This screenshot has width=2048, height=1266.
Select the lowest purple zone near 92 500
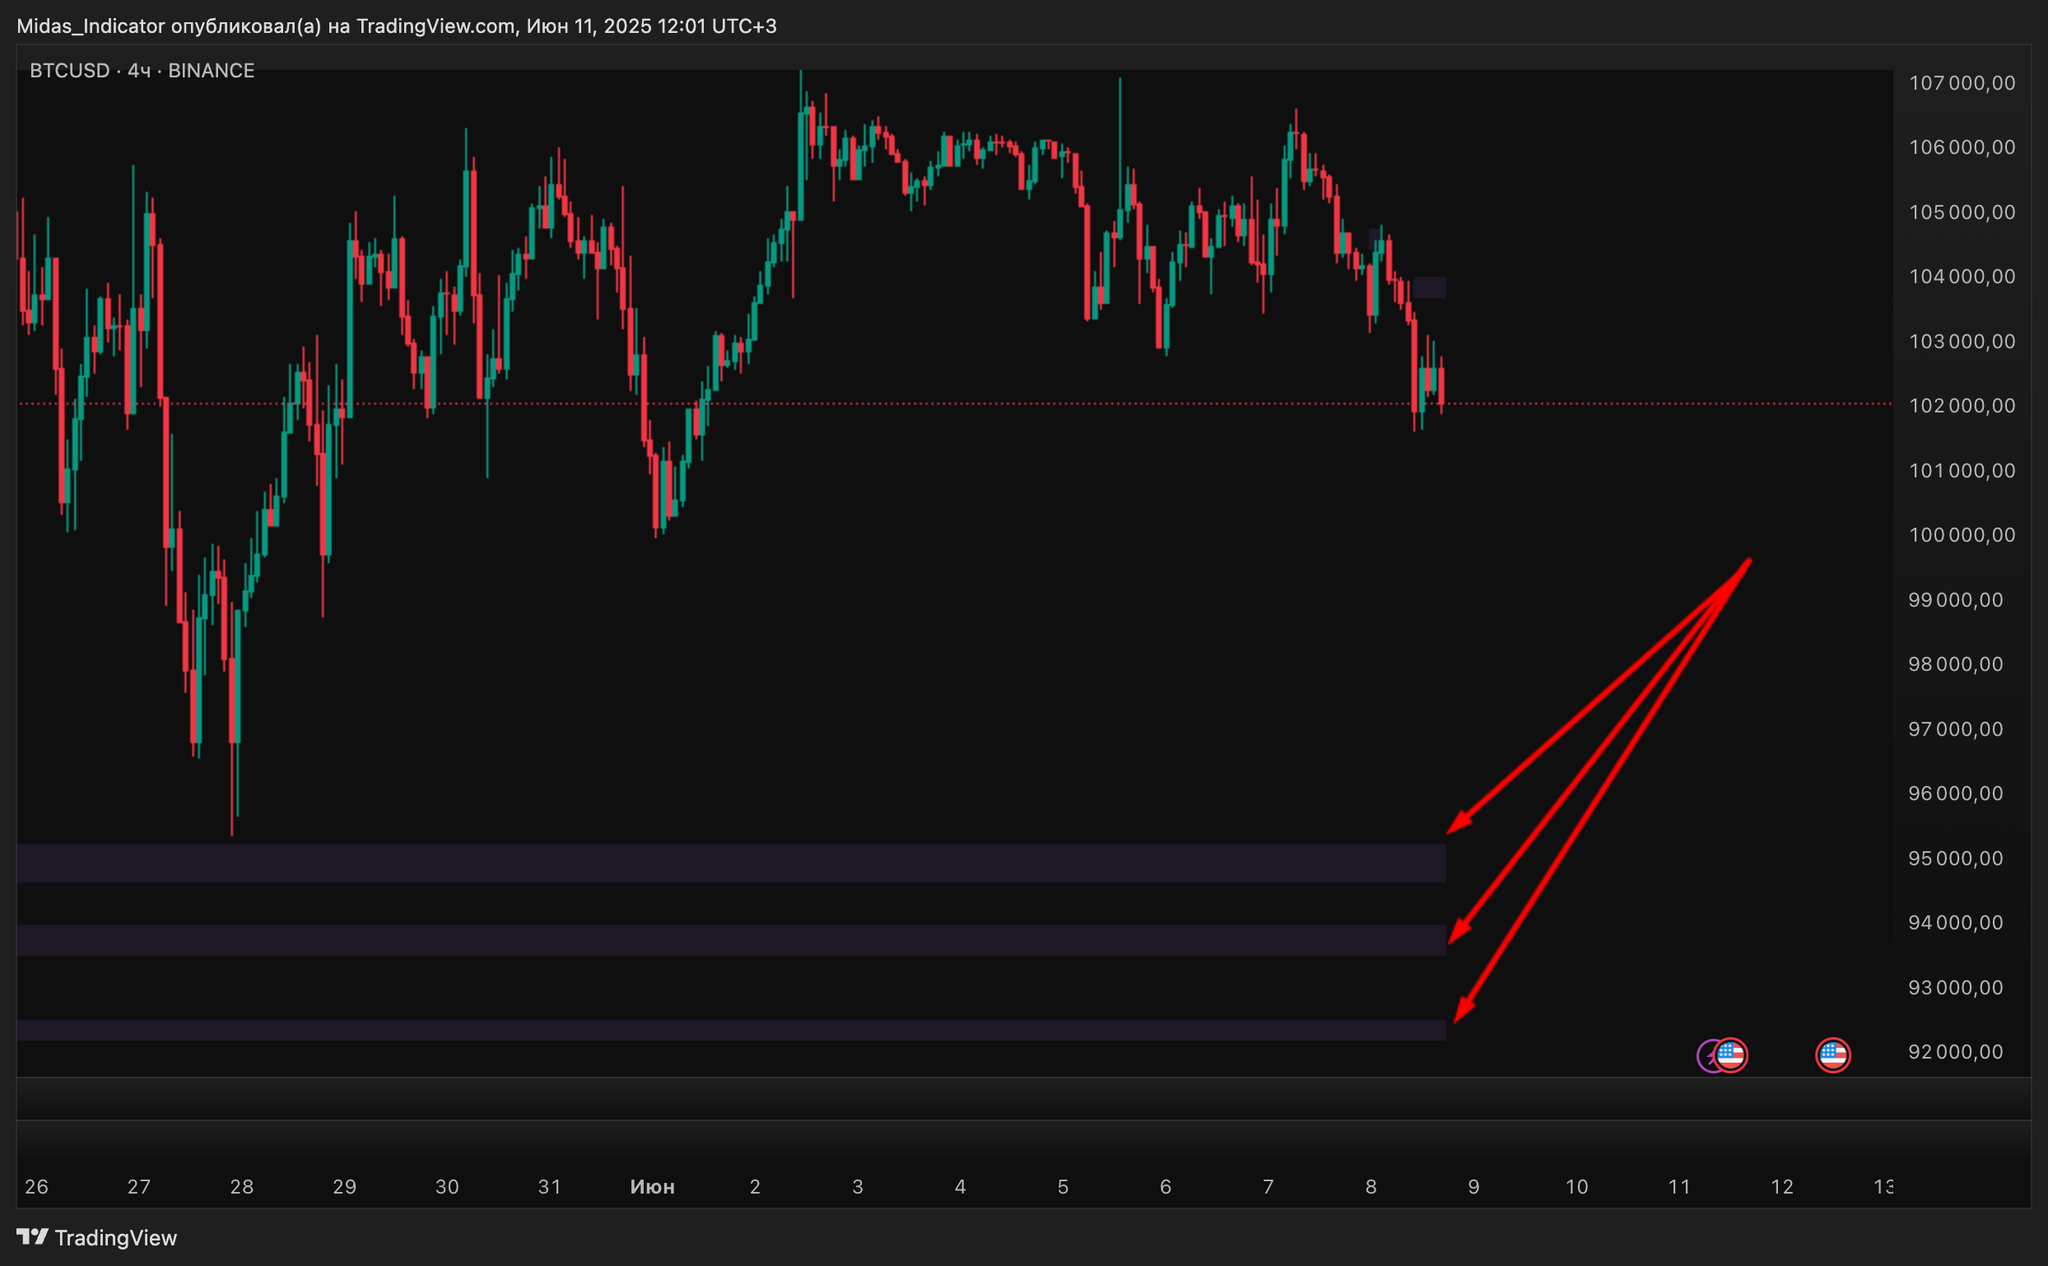click(730, 1030)
